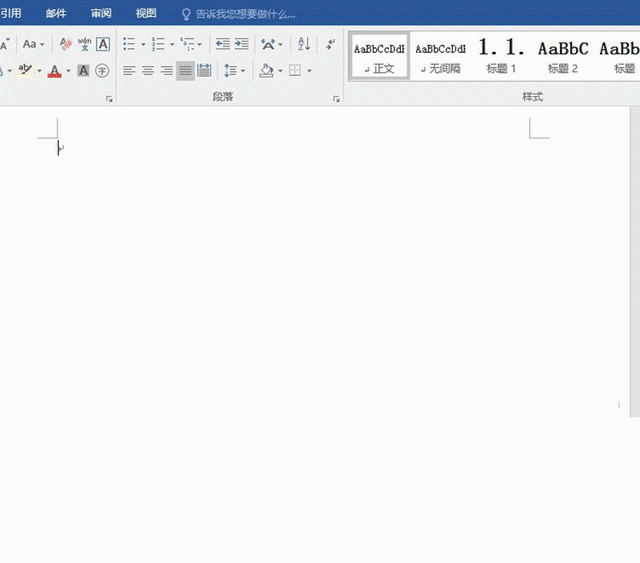
Task: Apply numbered list formatting
Action: [x=158, y=44]
